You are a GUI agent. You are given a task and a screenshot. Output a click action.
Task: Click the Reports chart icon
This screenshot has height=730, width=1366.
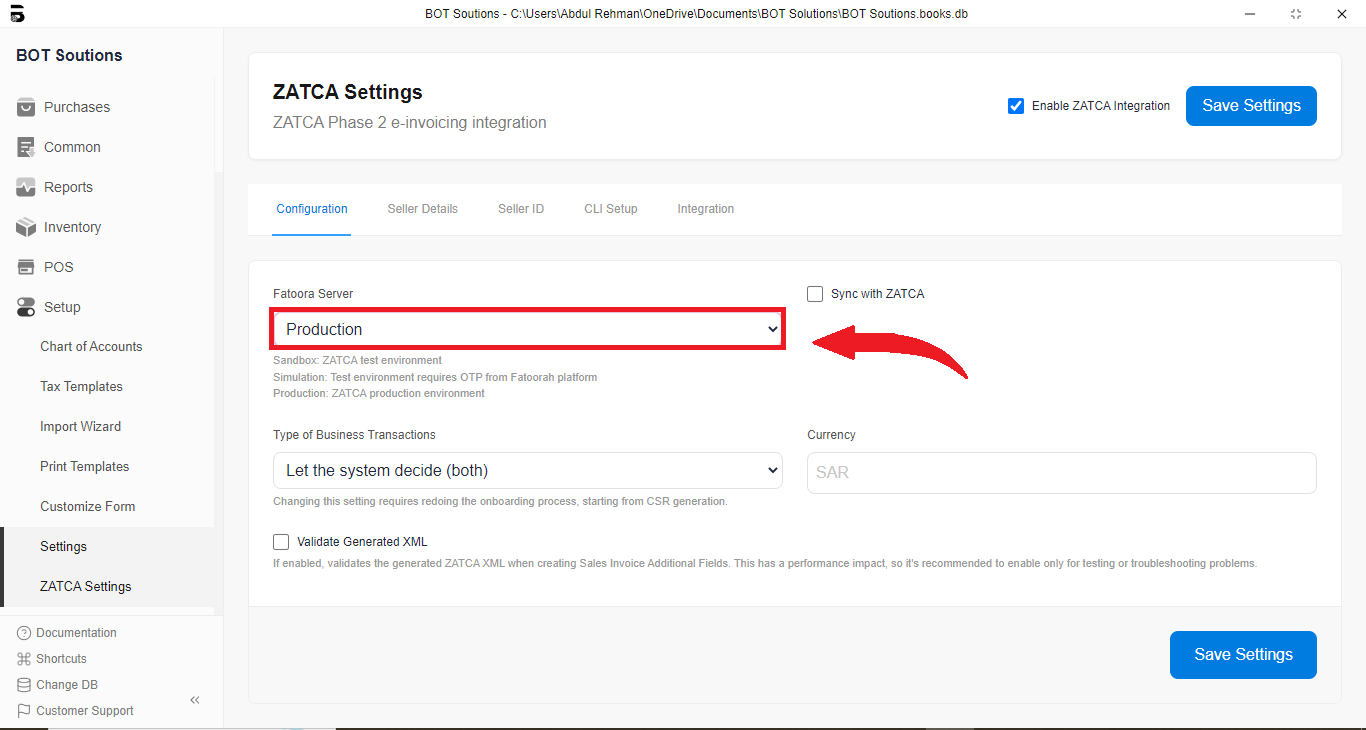click(26, 187)
